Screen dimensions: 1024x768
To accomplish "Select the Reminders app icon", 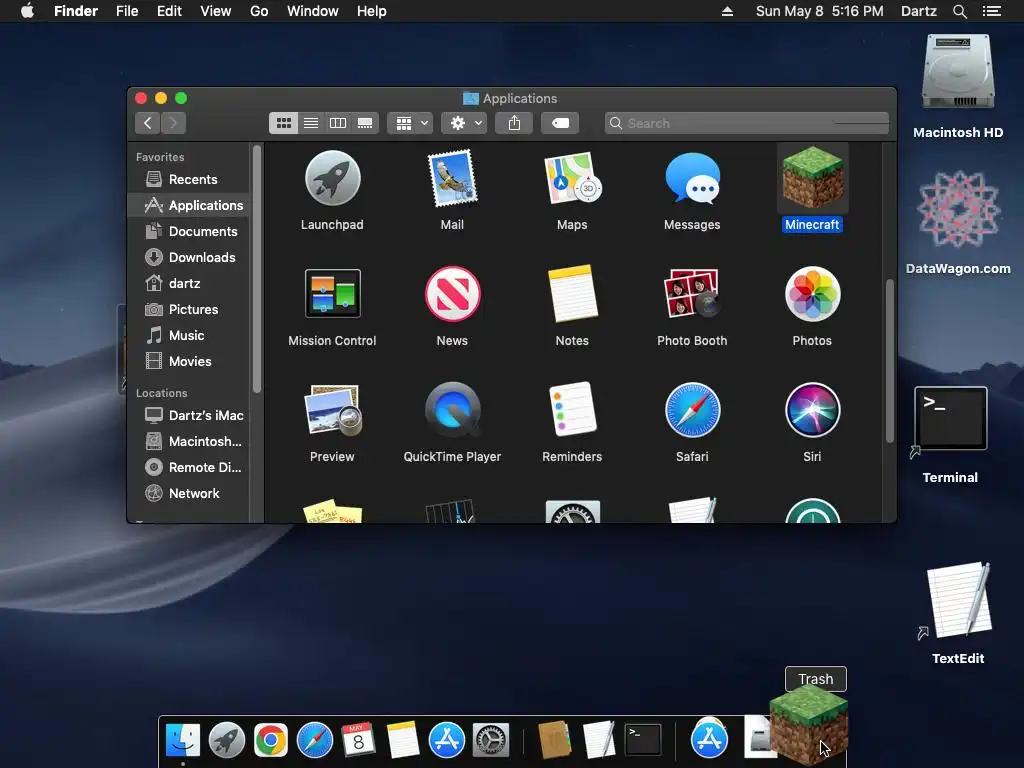I will coord(572,409).
